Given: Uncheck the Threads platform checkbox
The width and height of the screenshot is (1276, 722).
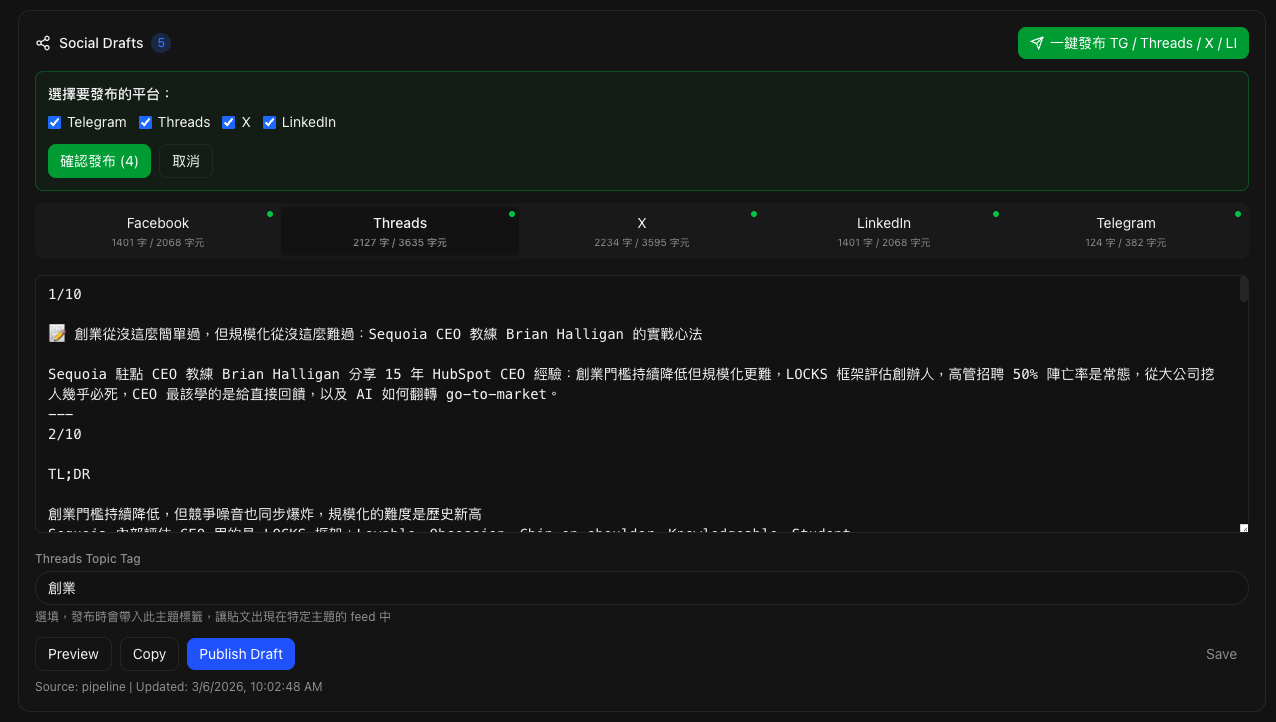Looking at the screenshot, I should point(145,122).
